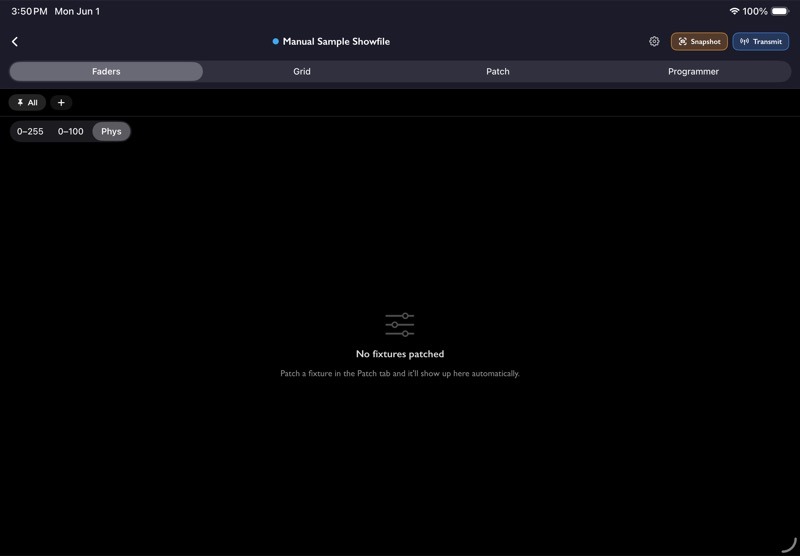
Task: Open the Programmer tab
Action: coord(693,71)
